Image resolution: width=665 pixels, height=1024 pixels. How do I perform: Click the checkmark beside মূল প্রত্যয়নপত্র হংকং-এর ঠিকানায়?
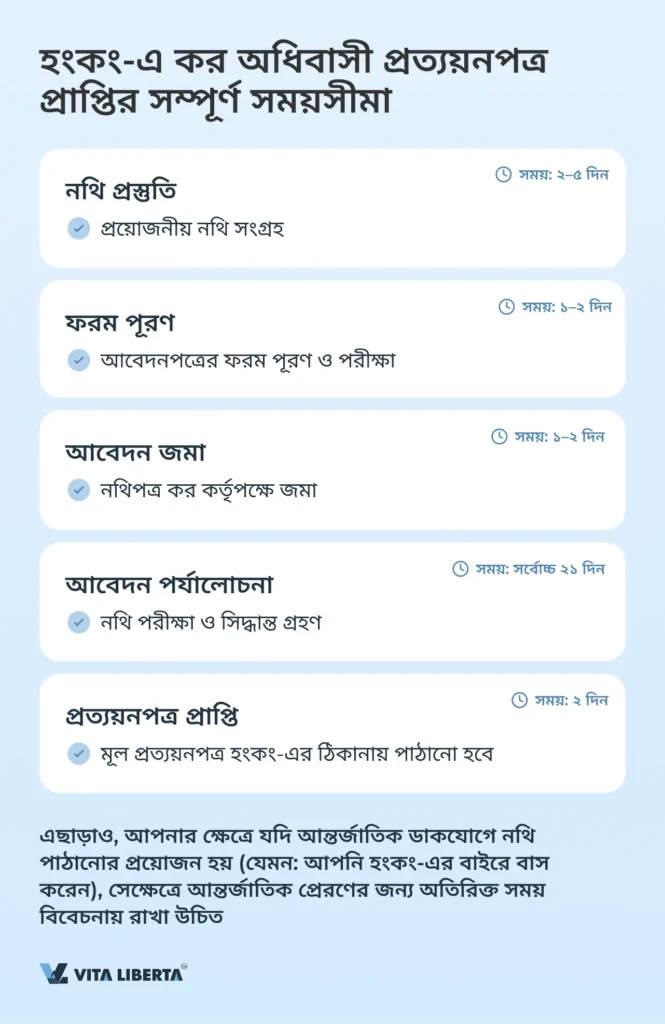click(78, 753)
